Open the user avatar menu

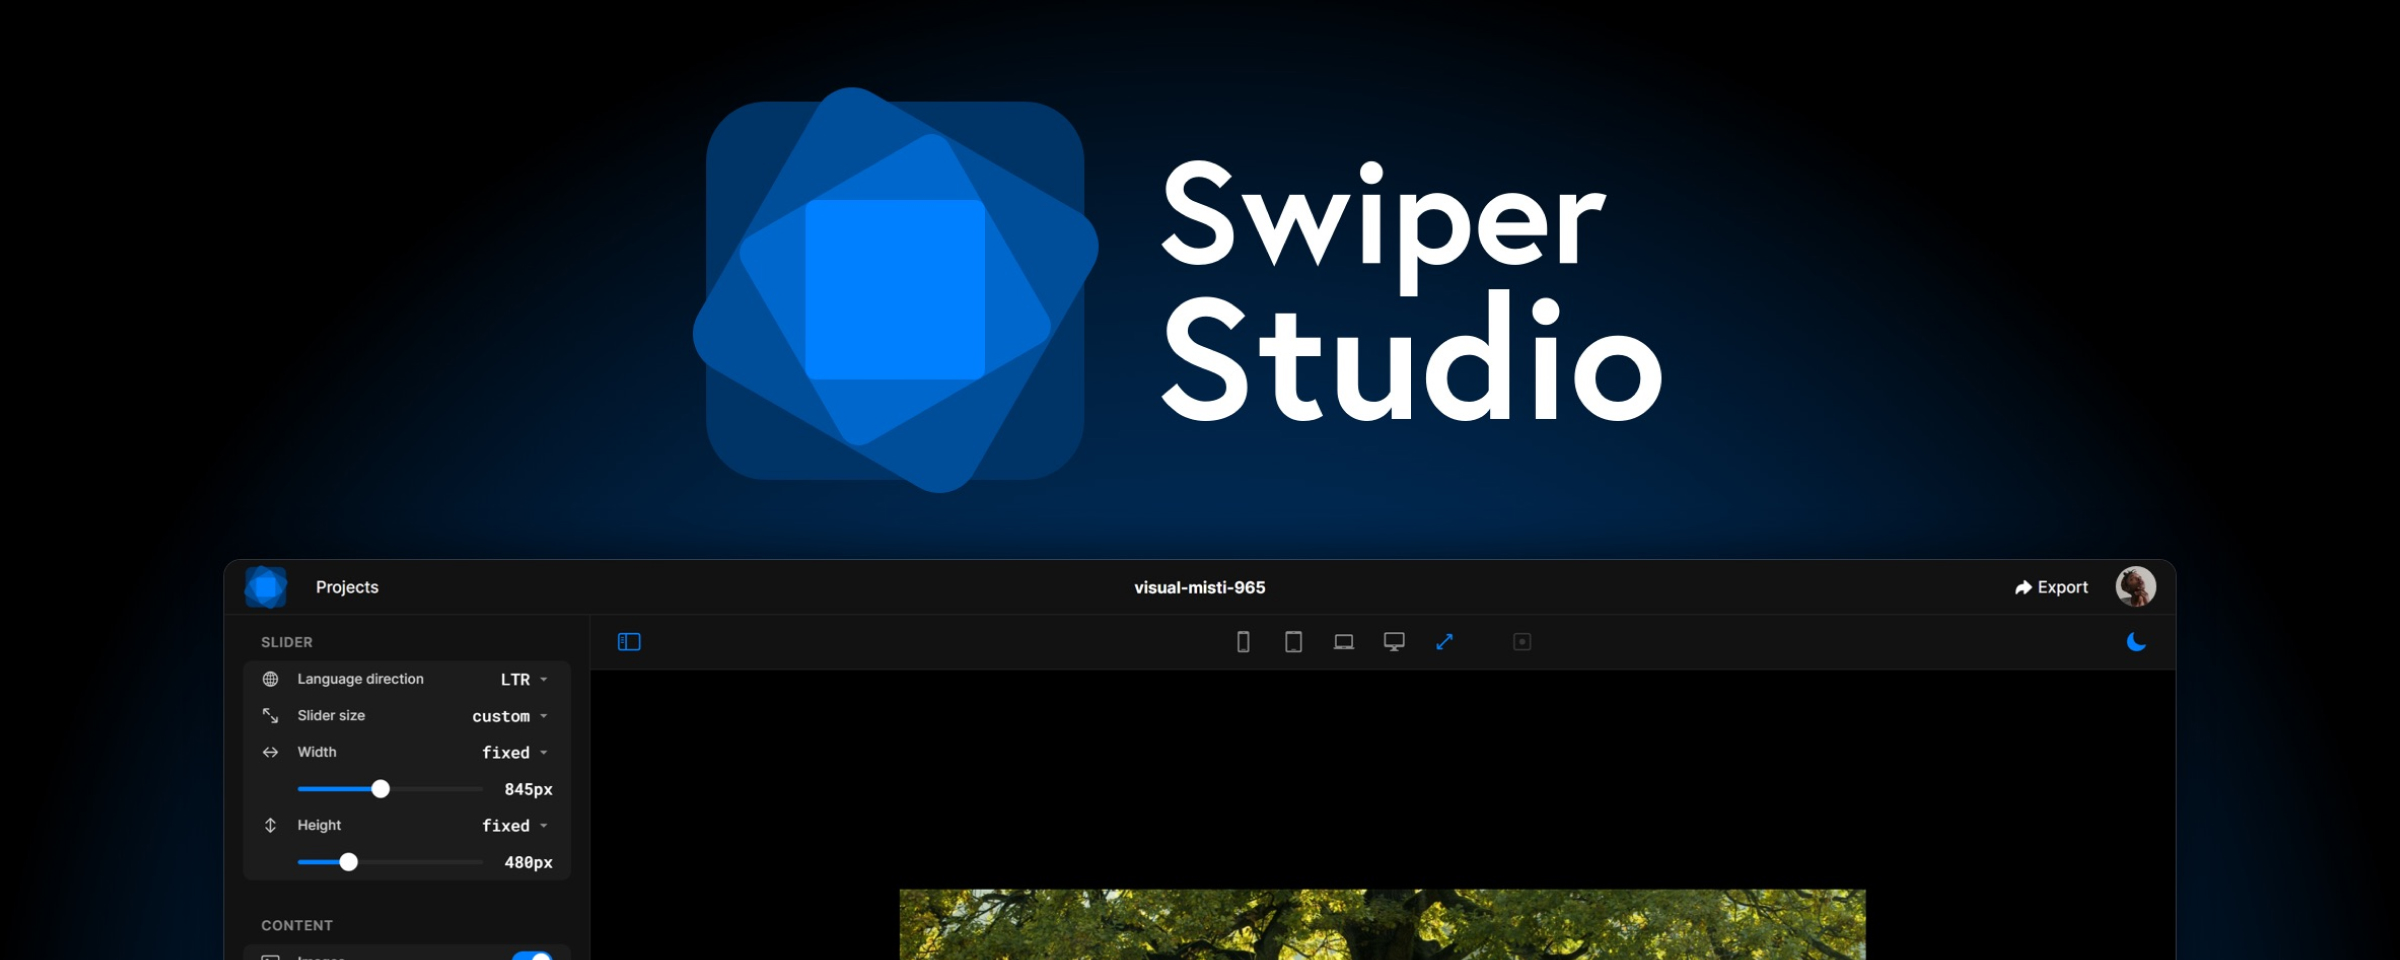2135,587
